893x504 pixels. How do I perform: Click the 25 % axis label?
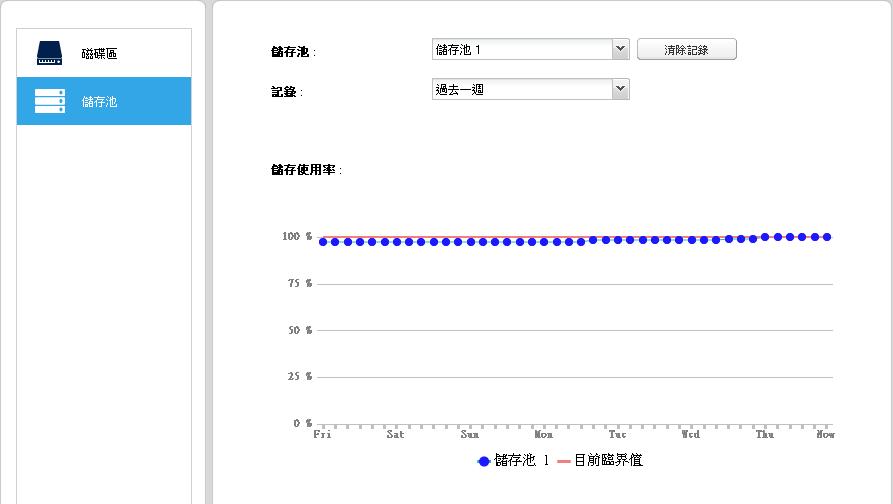pyautogui.click(x=300, y=376)
